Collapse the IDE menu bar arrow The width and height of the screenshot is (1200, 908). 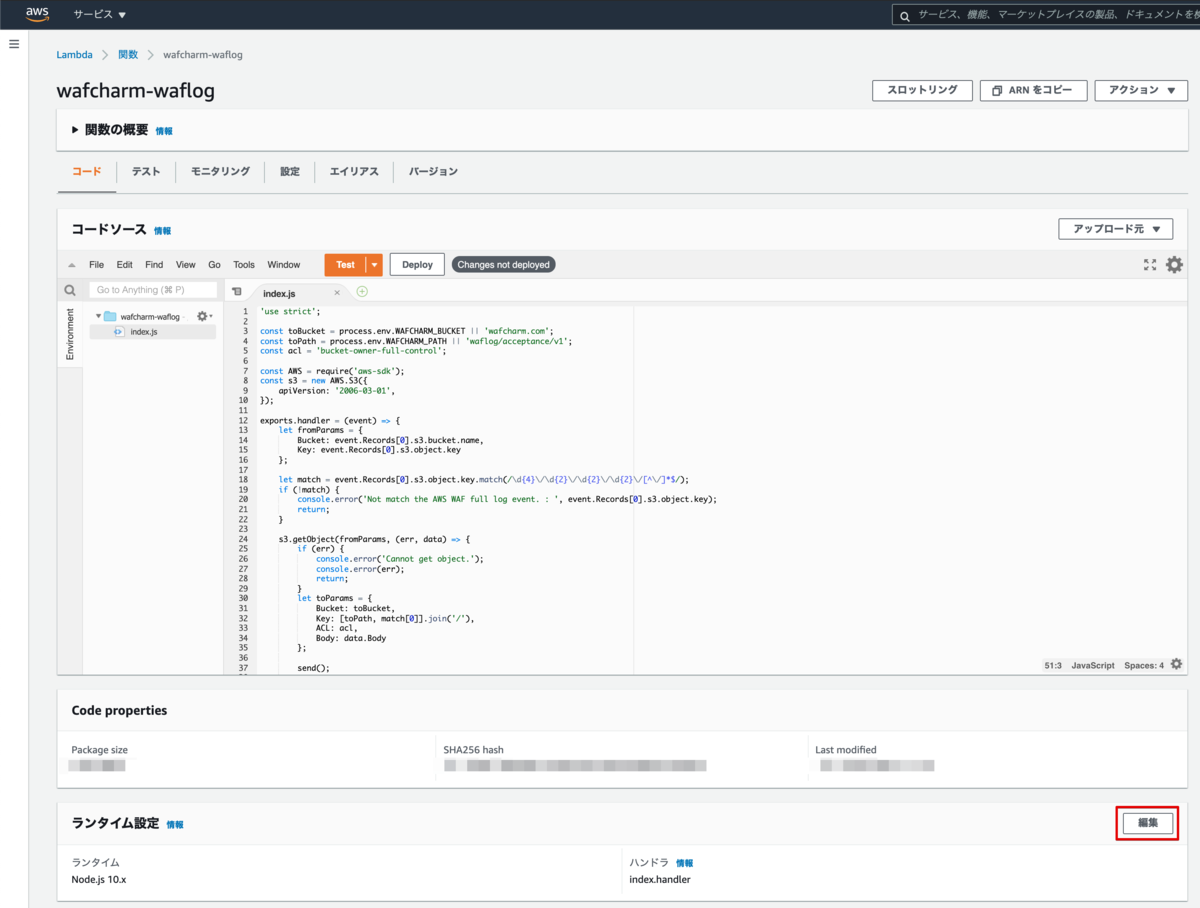pyautogui.click(x=71, y=265)
